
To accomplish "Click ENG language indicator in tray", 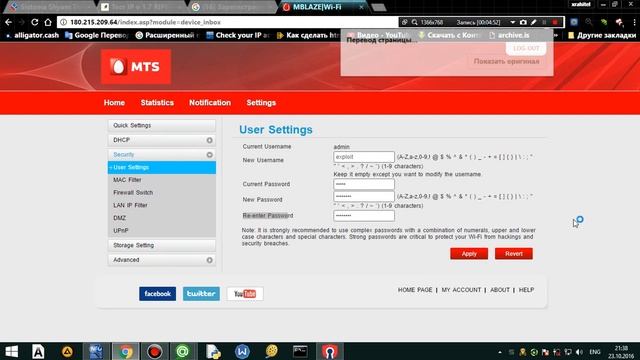I will [x=595, y=352].
